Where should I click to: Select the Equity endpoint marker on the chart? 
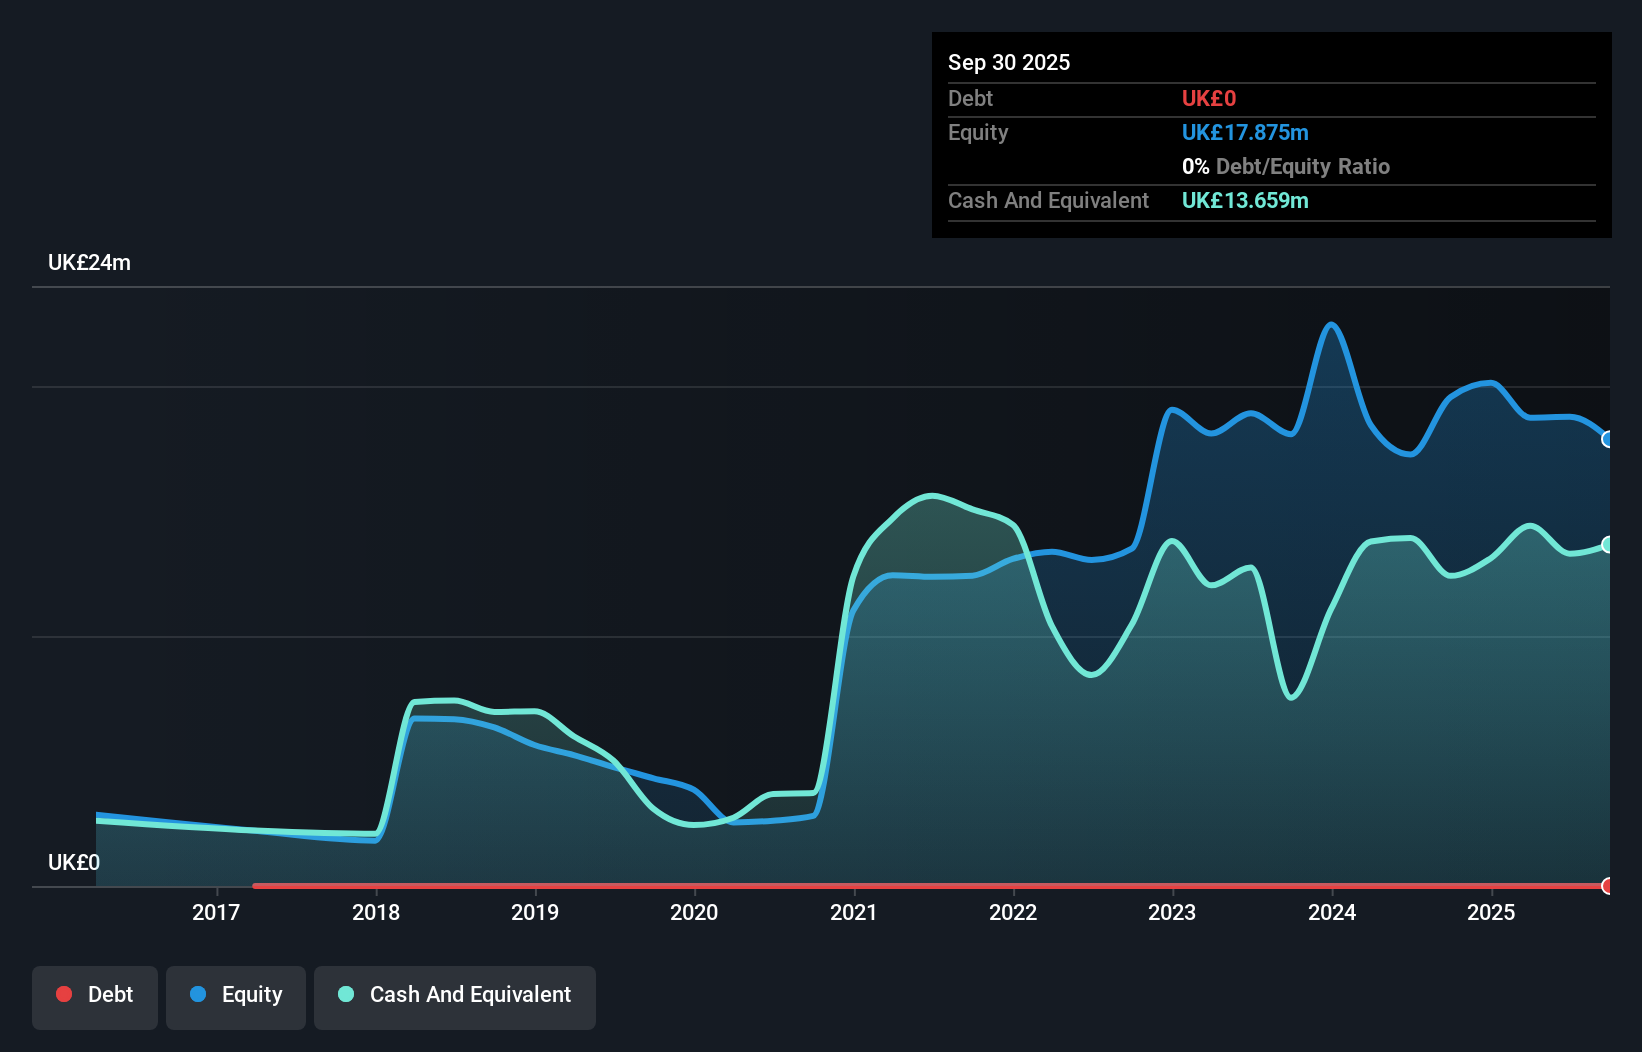[1608, 439]
